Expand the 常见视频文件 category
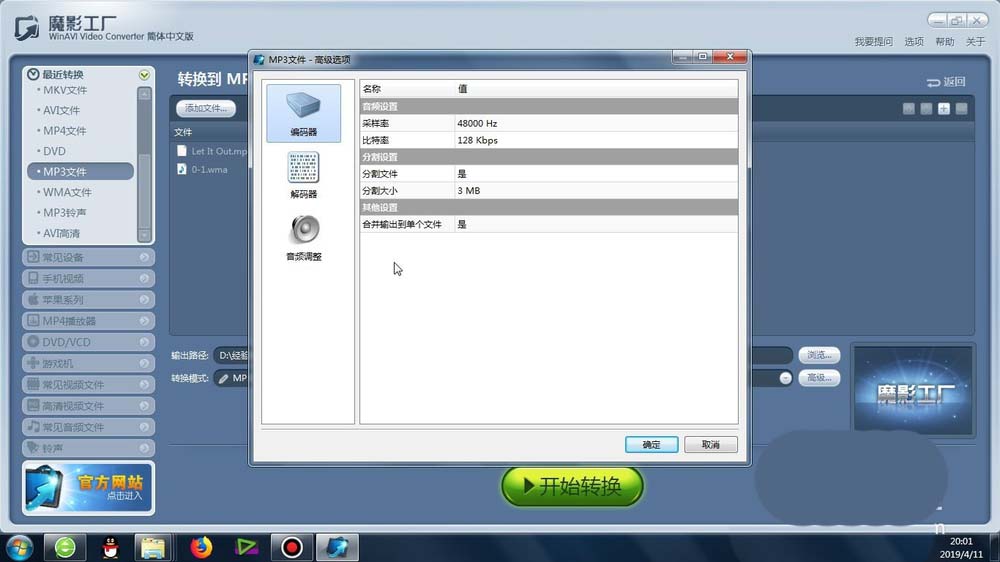This screenshot has height=562, width=1000. click(x=88, y=385)
